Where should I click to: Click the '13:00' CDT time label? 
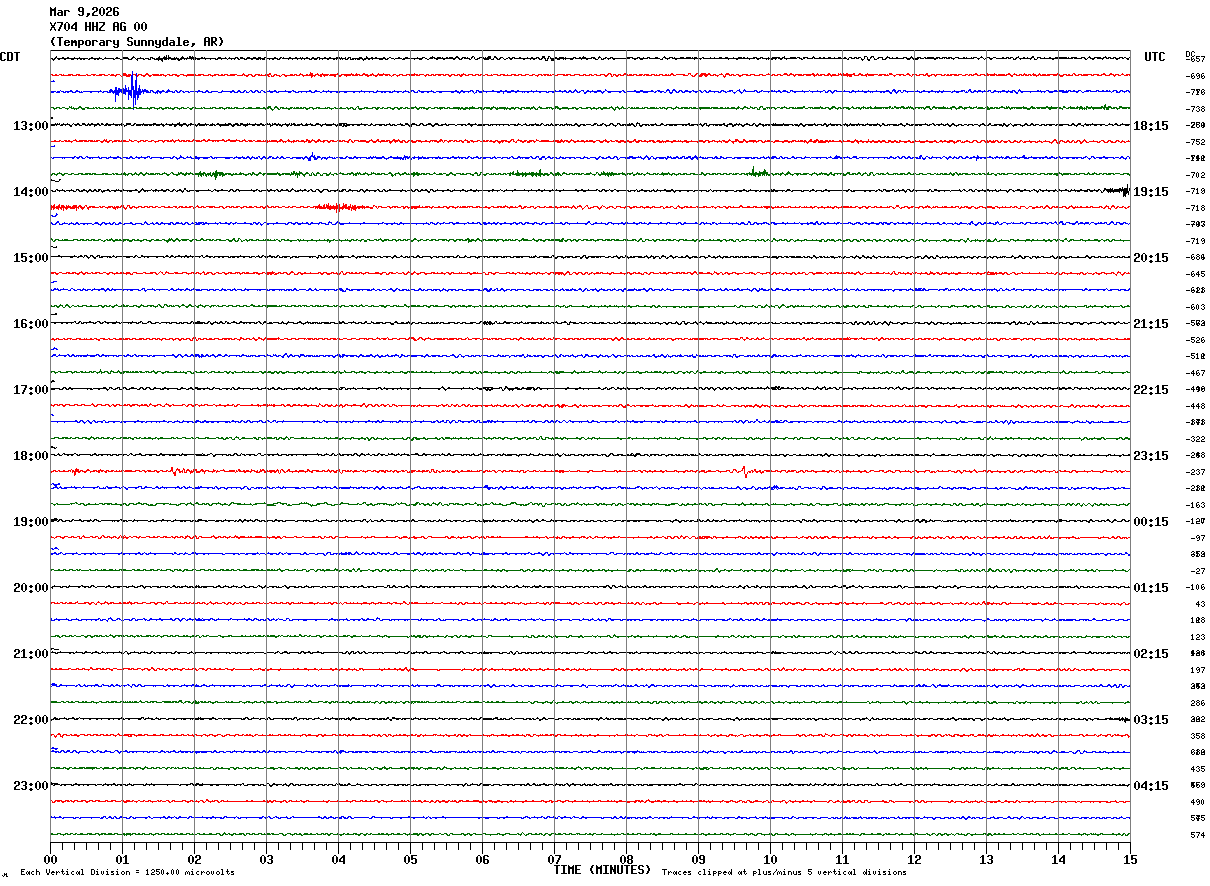pyautogui.click(x=30, y=126)
